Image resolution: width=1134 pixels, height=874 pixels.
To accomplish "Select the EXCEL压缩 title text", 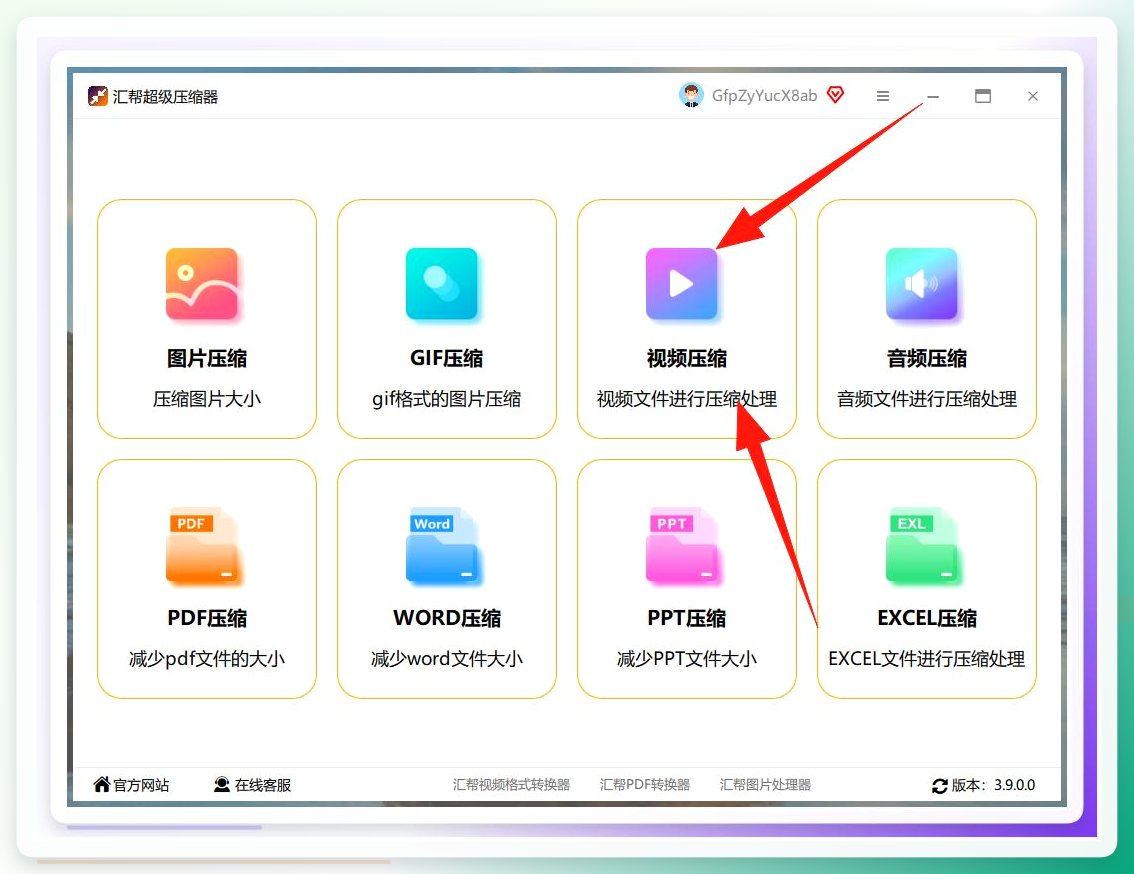I will (x=926, y=618).
